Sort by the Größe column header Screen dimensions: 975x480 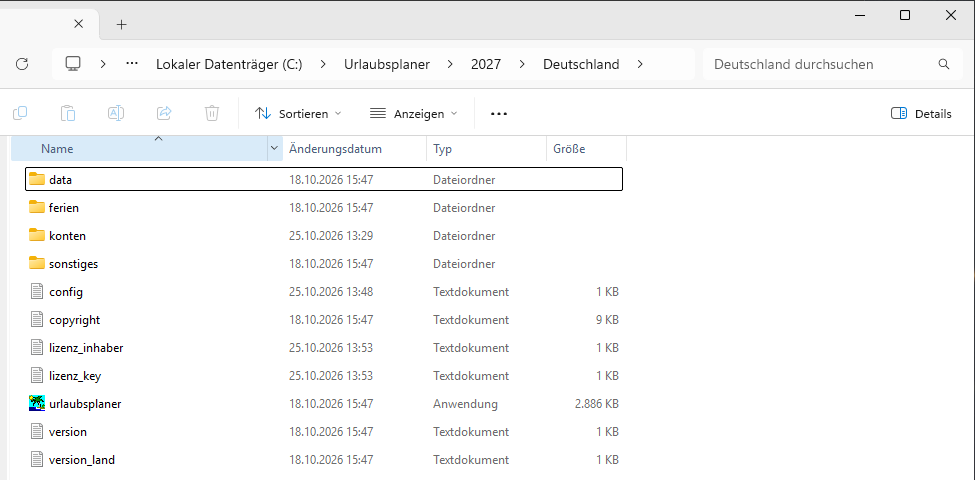(586, 149)
